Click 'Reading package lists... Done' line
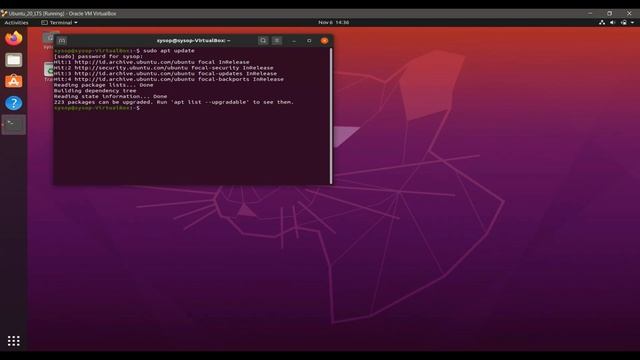The height and width of the screenshot is (360, 640). (x=103, y=85)
